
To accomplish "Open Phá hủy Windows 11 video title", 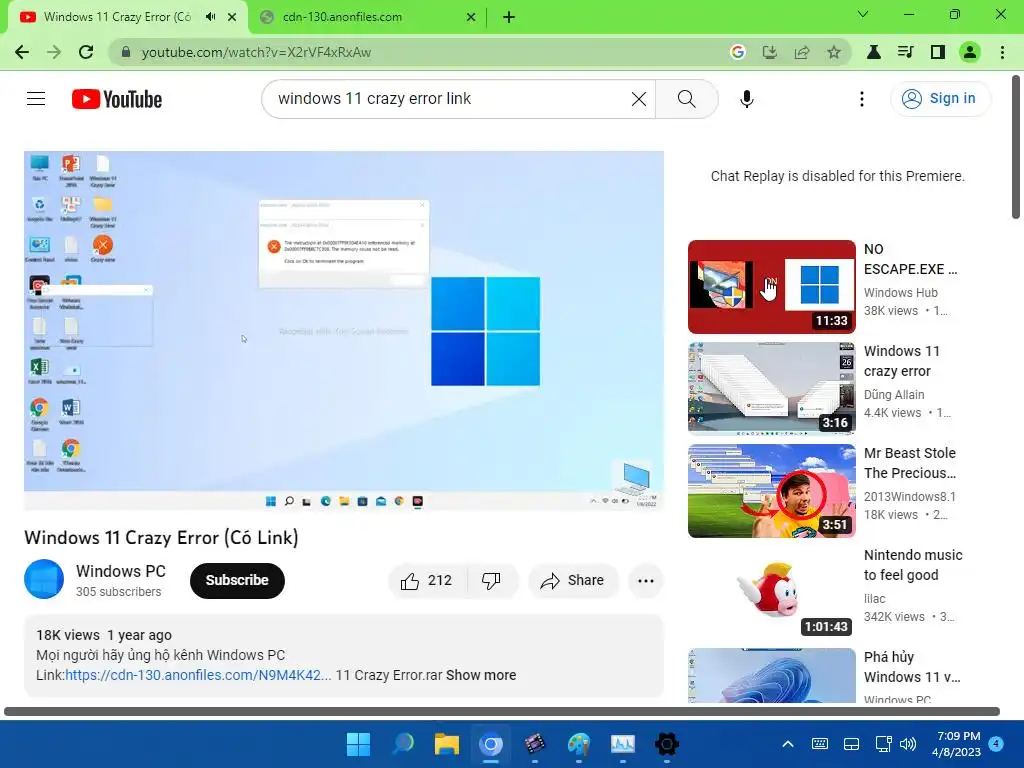I will click(912, 667).
